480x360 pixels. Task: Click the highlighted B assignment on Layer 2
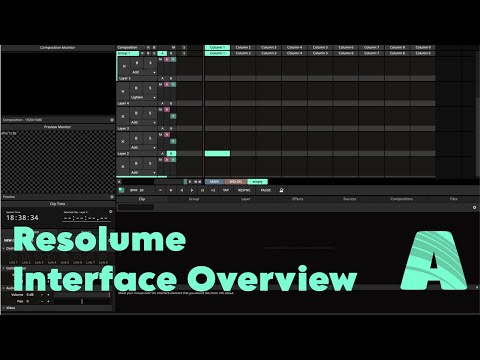171,154
